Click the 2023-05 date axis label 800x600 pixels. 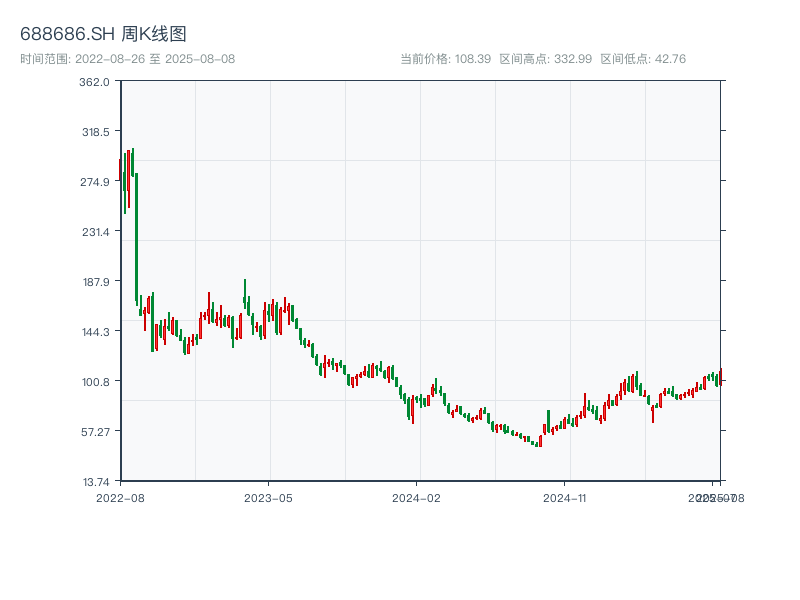coord(269,497)
